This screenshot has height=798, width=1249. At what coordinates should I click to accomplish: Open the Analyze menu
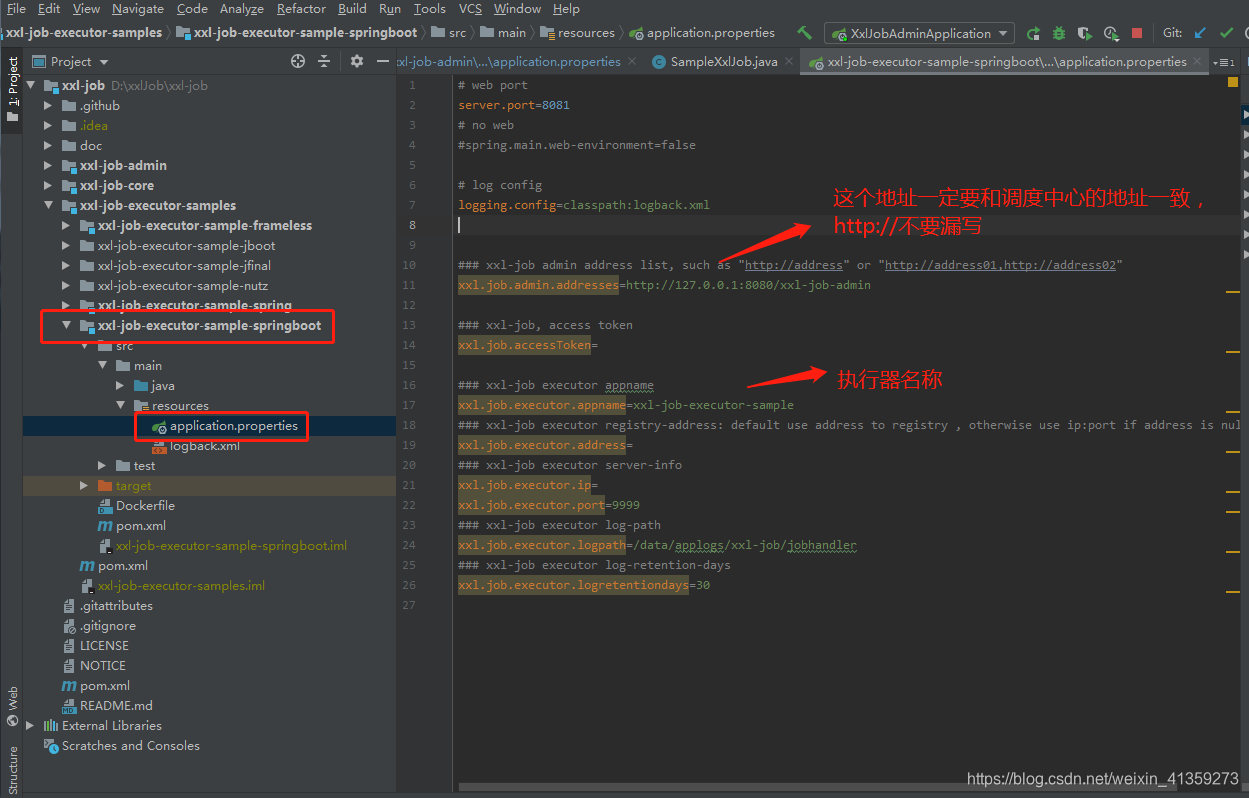242,9
